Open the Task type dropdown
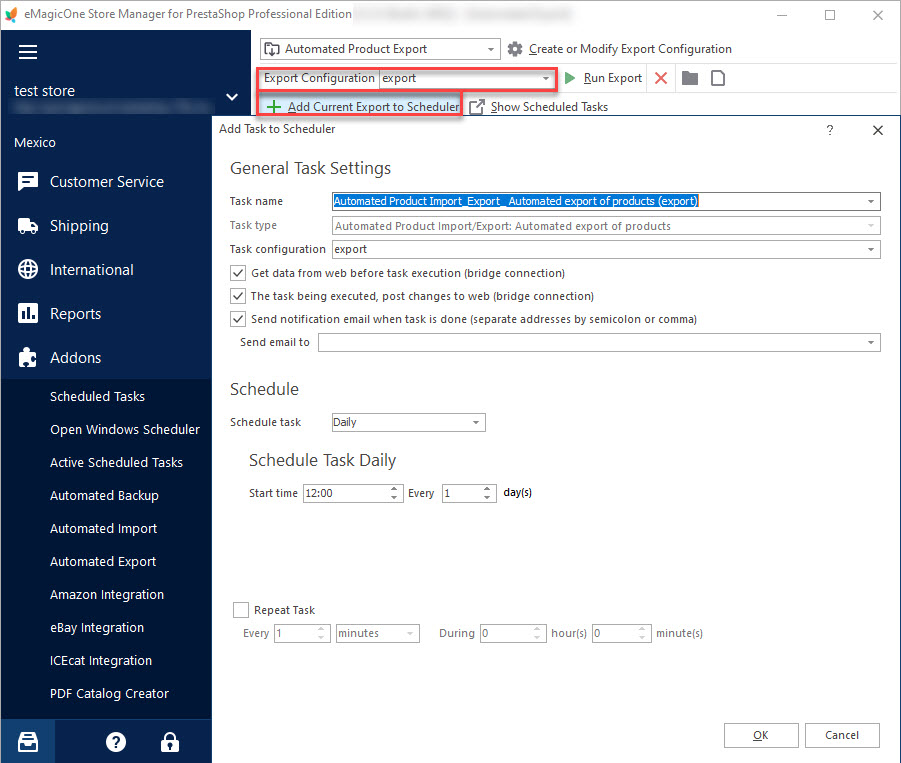Viewport: 901px width, 763px height. tap(871, 226)
